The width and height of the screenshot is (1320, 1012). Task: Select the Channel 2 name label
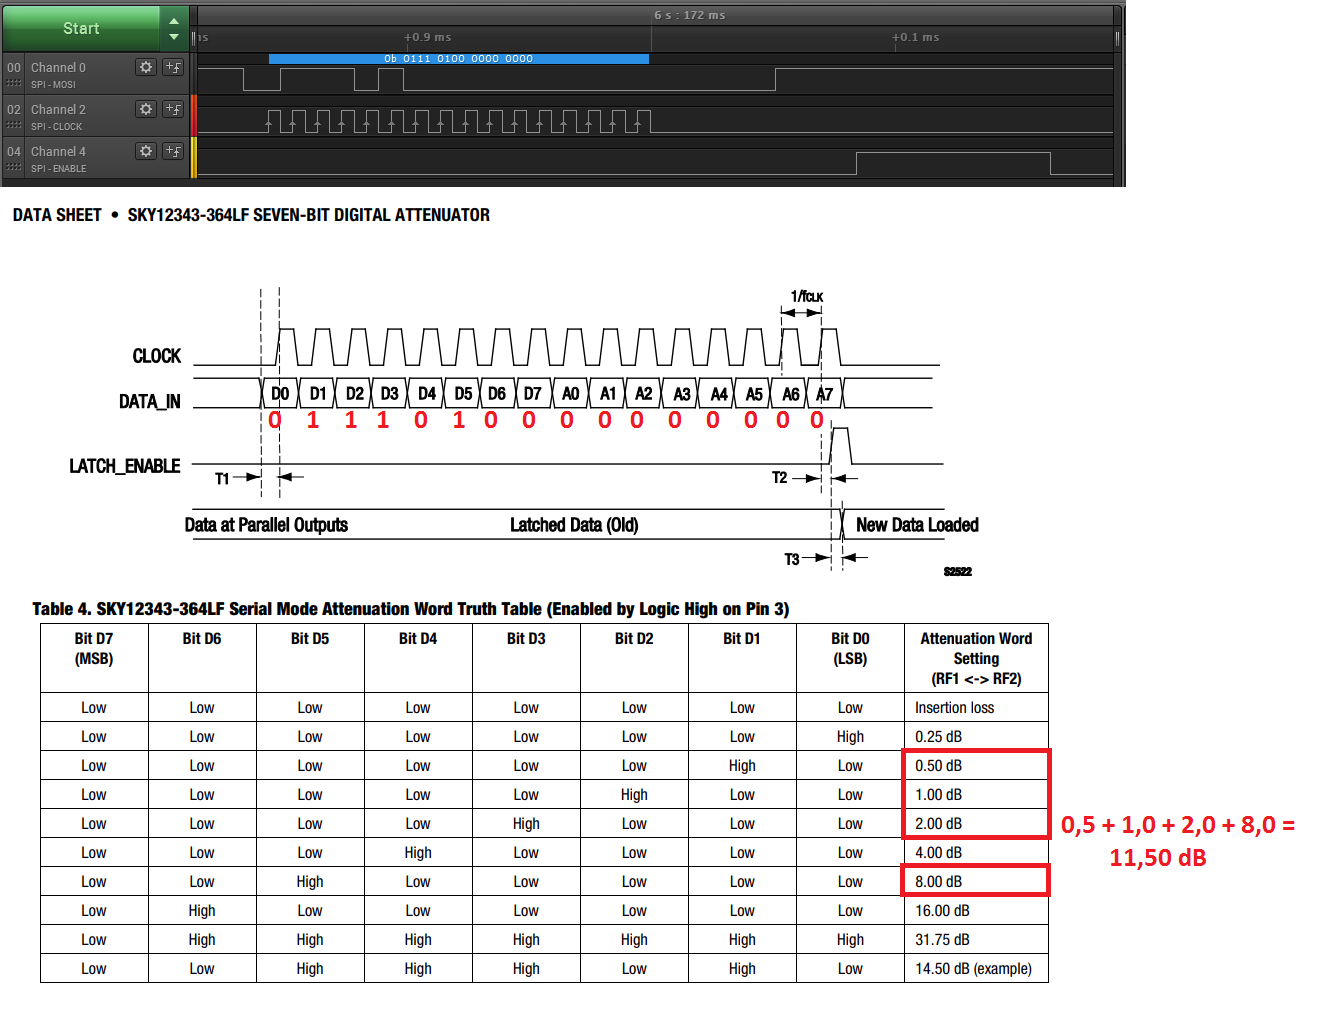(58, 110)
